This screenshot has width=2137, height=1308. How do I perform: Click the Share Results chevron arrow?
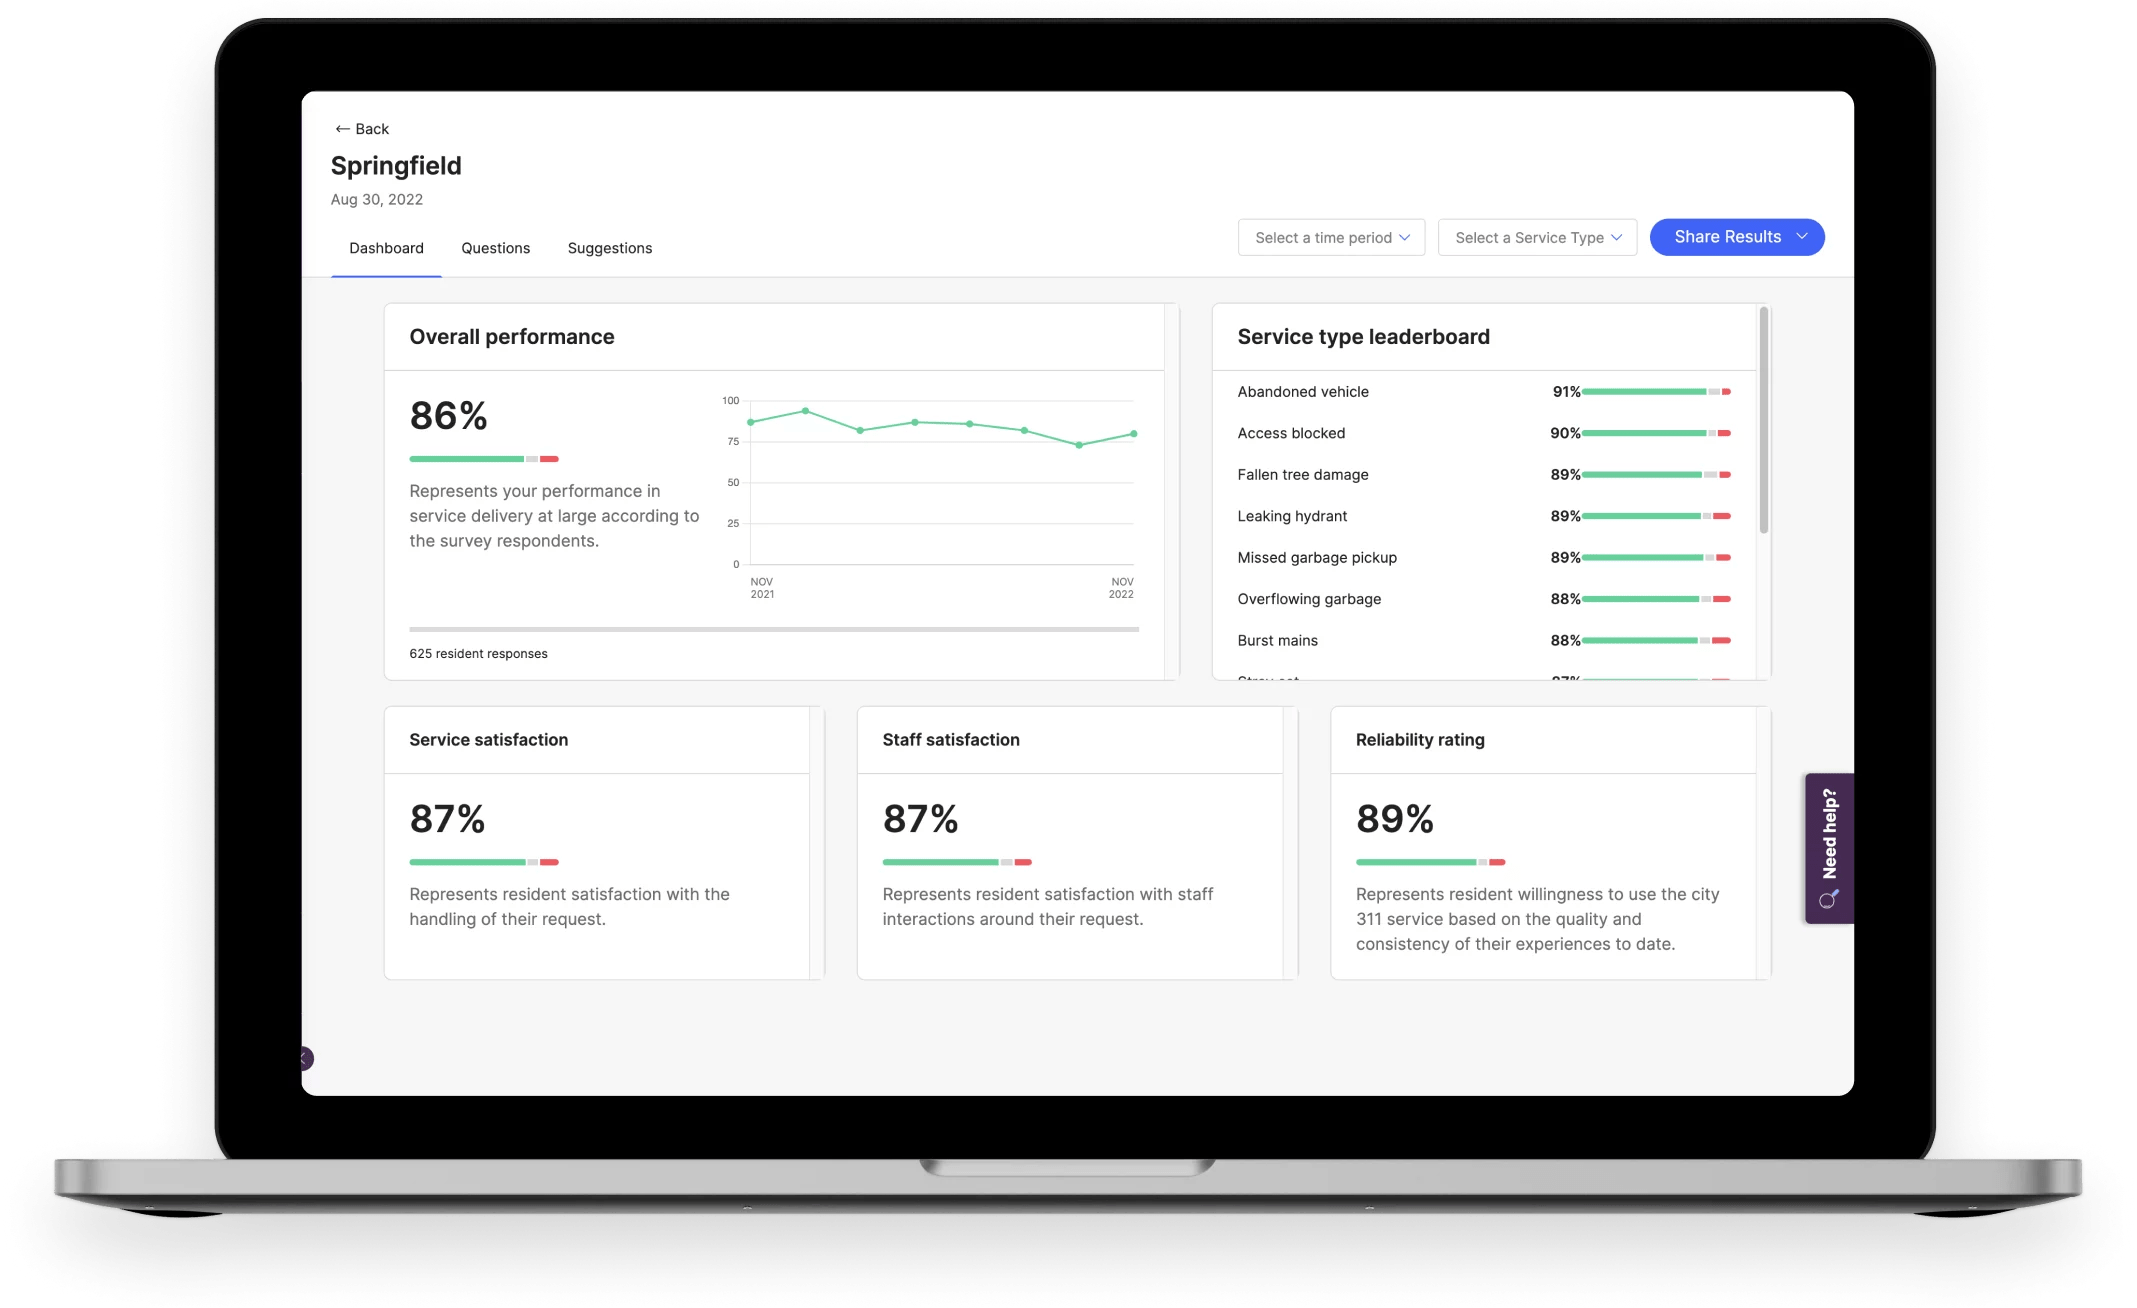[1802, 237]
